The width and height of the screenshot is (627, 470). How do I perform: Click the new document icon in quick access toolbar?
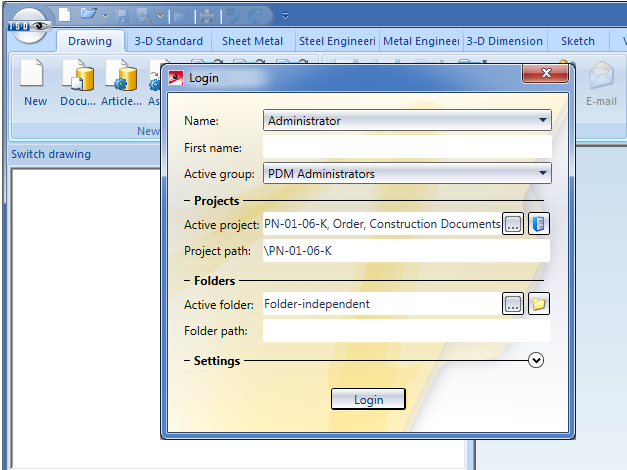pos(64,15)
